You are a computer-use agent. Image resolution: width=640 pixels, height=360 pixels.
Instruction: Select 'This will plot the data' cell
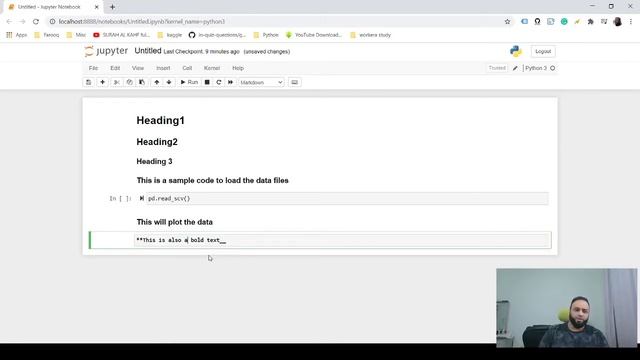[x=175, y=222]
